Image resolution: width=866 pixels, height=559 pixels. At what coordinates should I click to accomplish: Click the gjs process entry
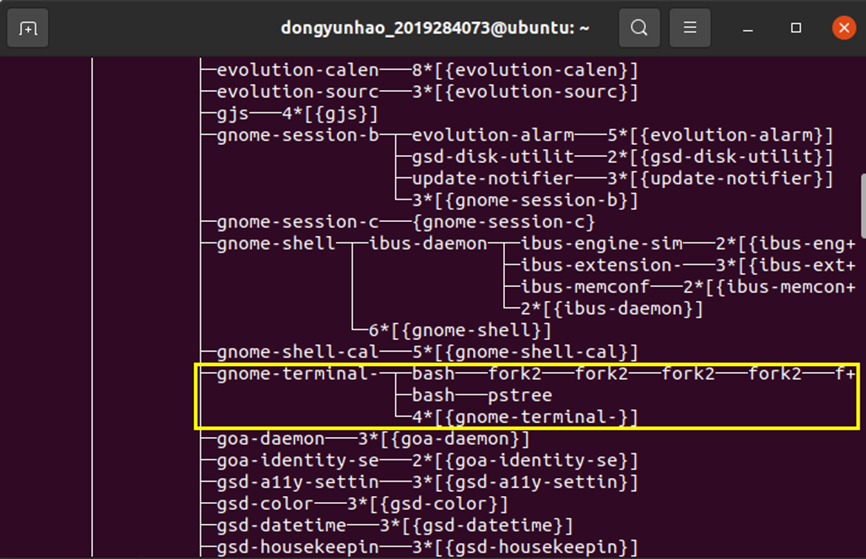[297, 114]
